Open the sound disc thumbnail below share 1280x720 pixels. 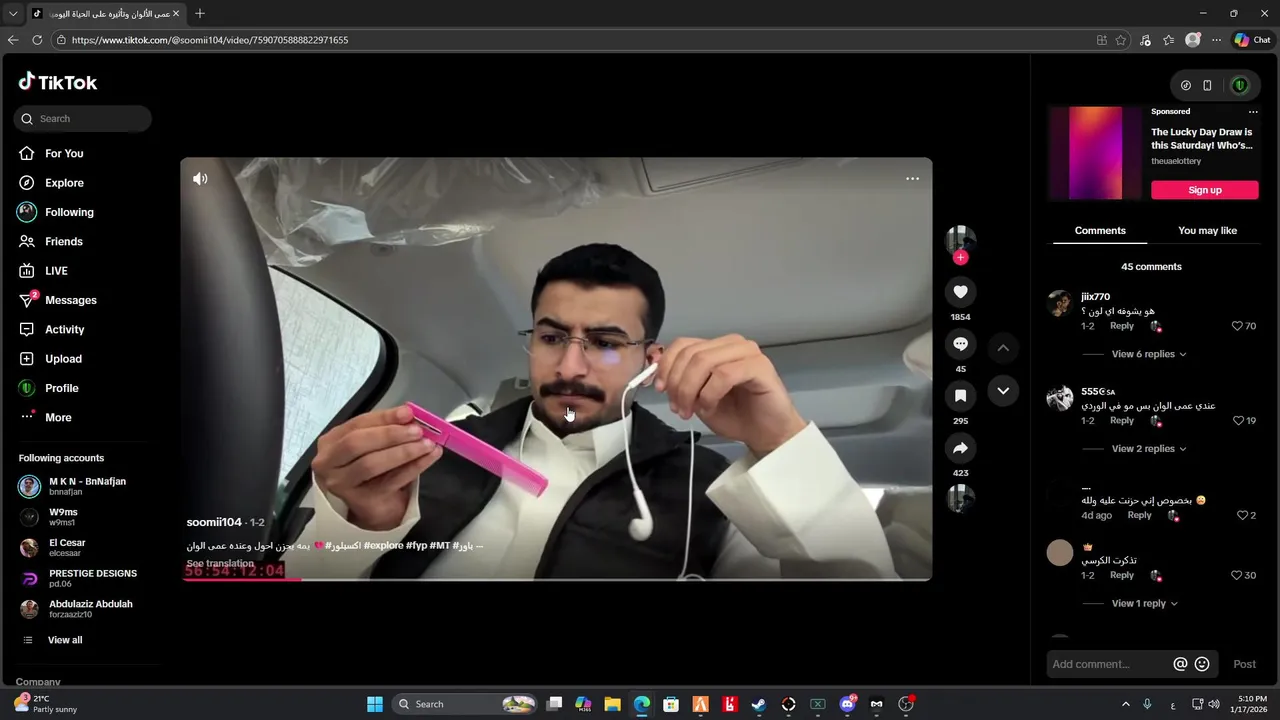pos(960,498)
